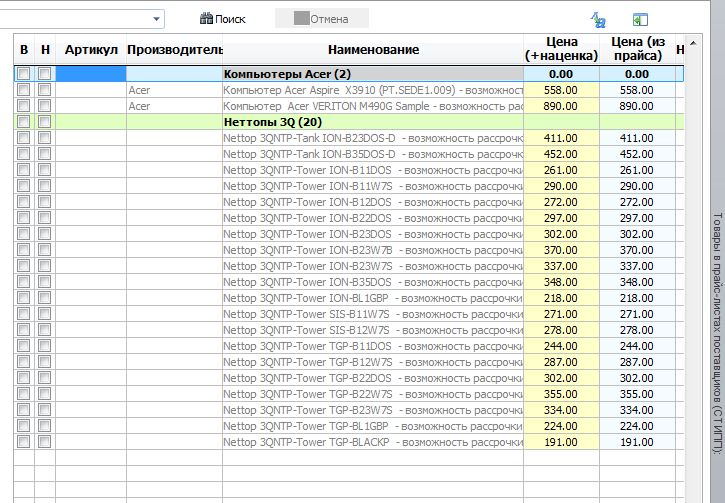The height and width of the screenshot is (503, 725).
Task: Sort by the Артикул column header
Action: pyautogui.click(x=91, y=49)
